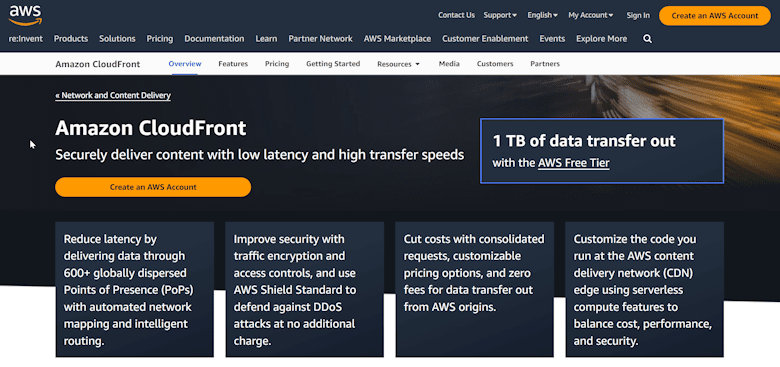
Task: Open AWS Marketplace menu
Action: tap(397, 39)
